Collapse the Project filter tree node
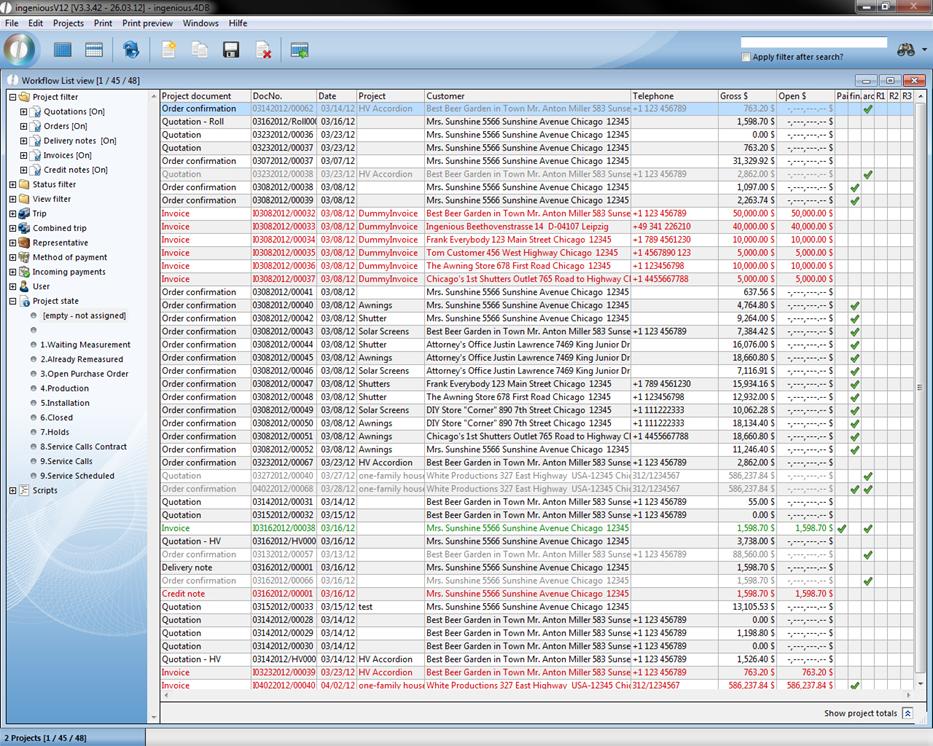 (x=13, y=97)
